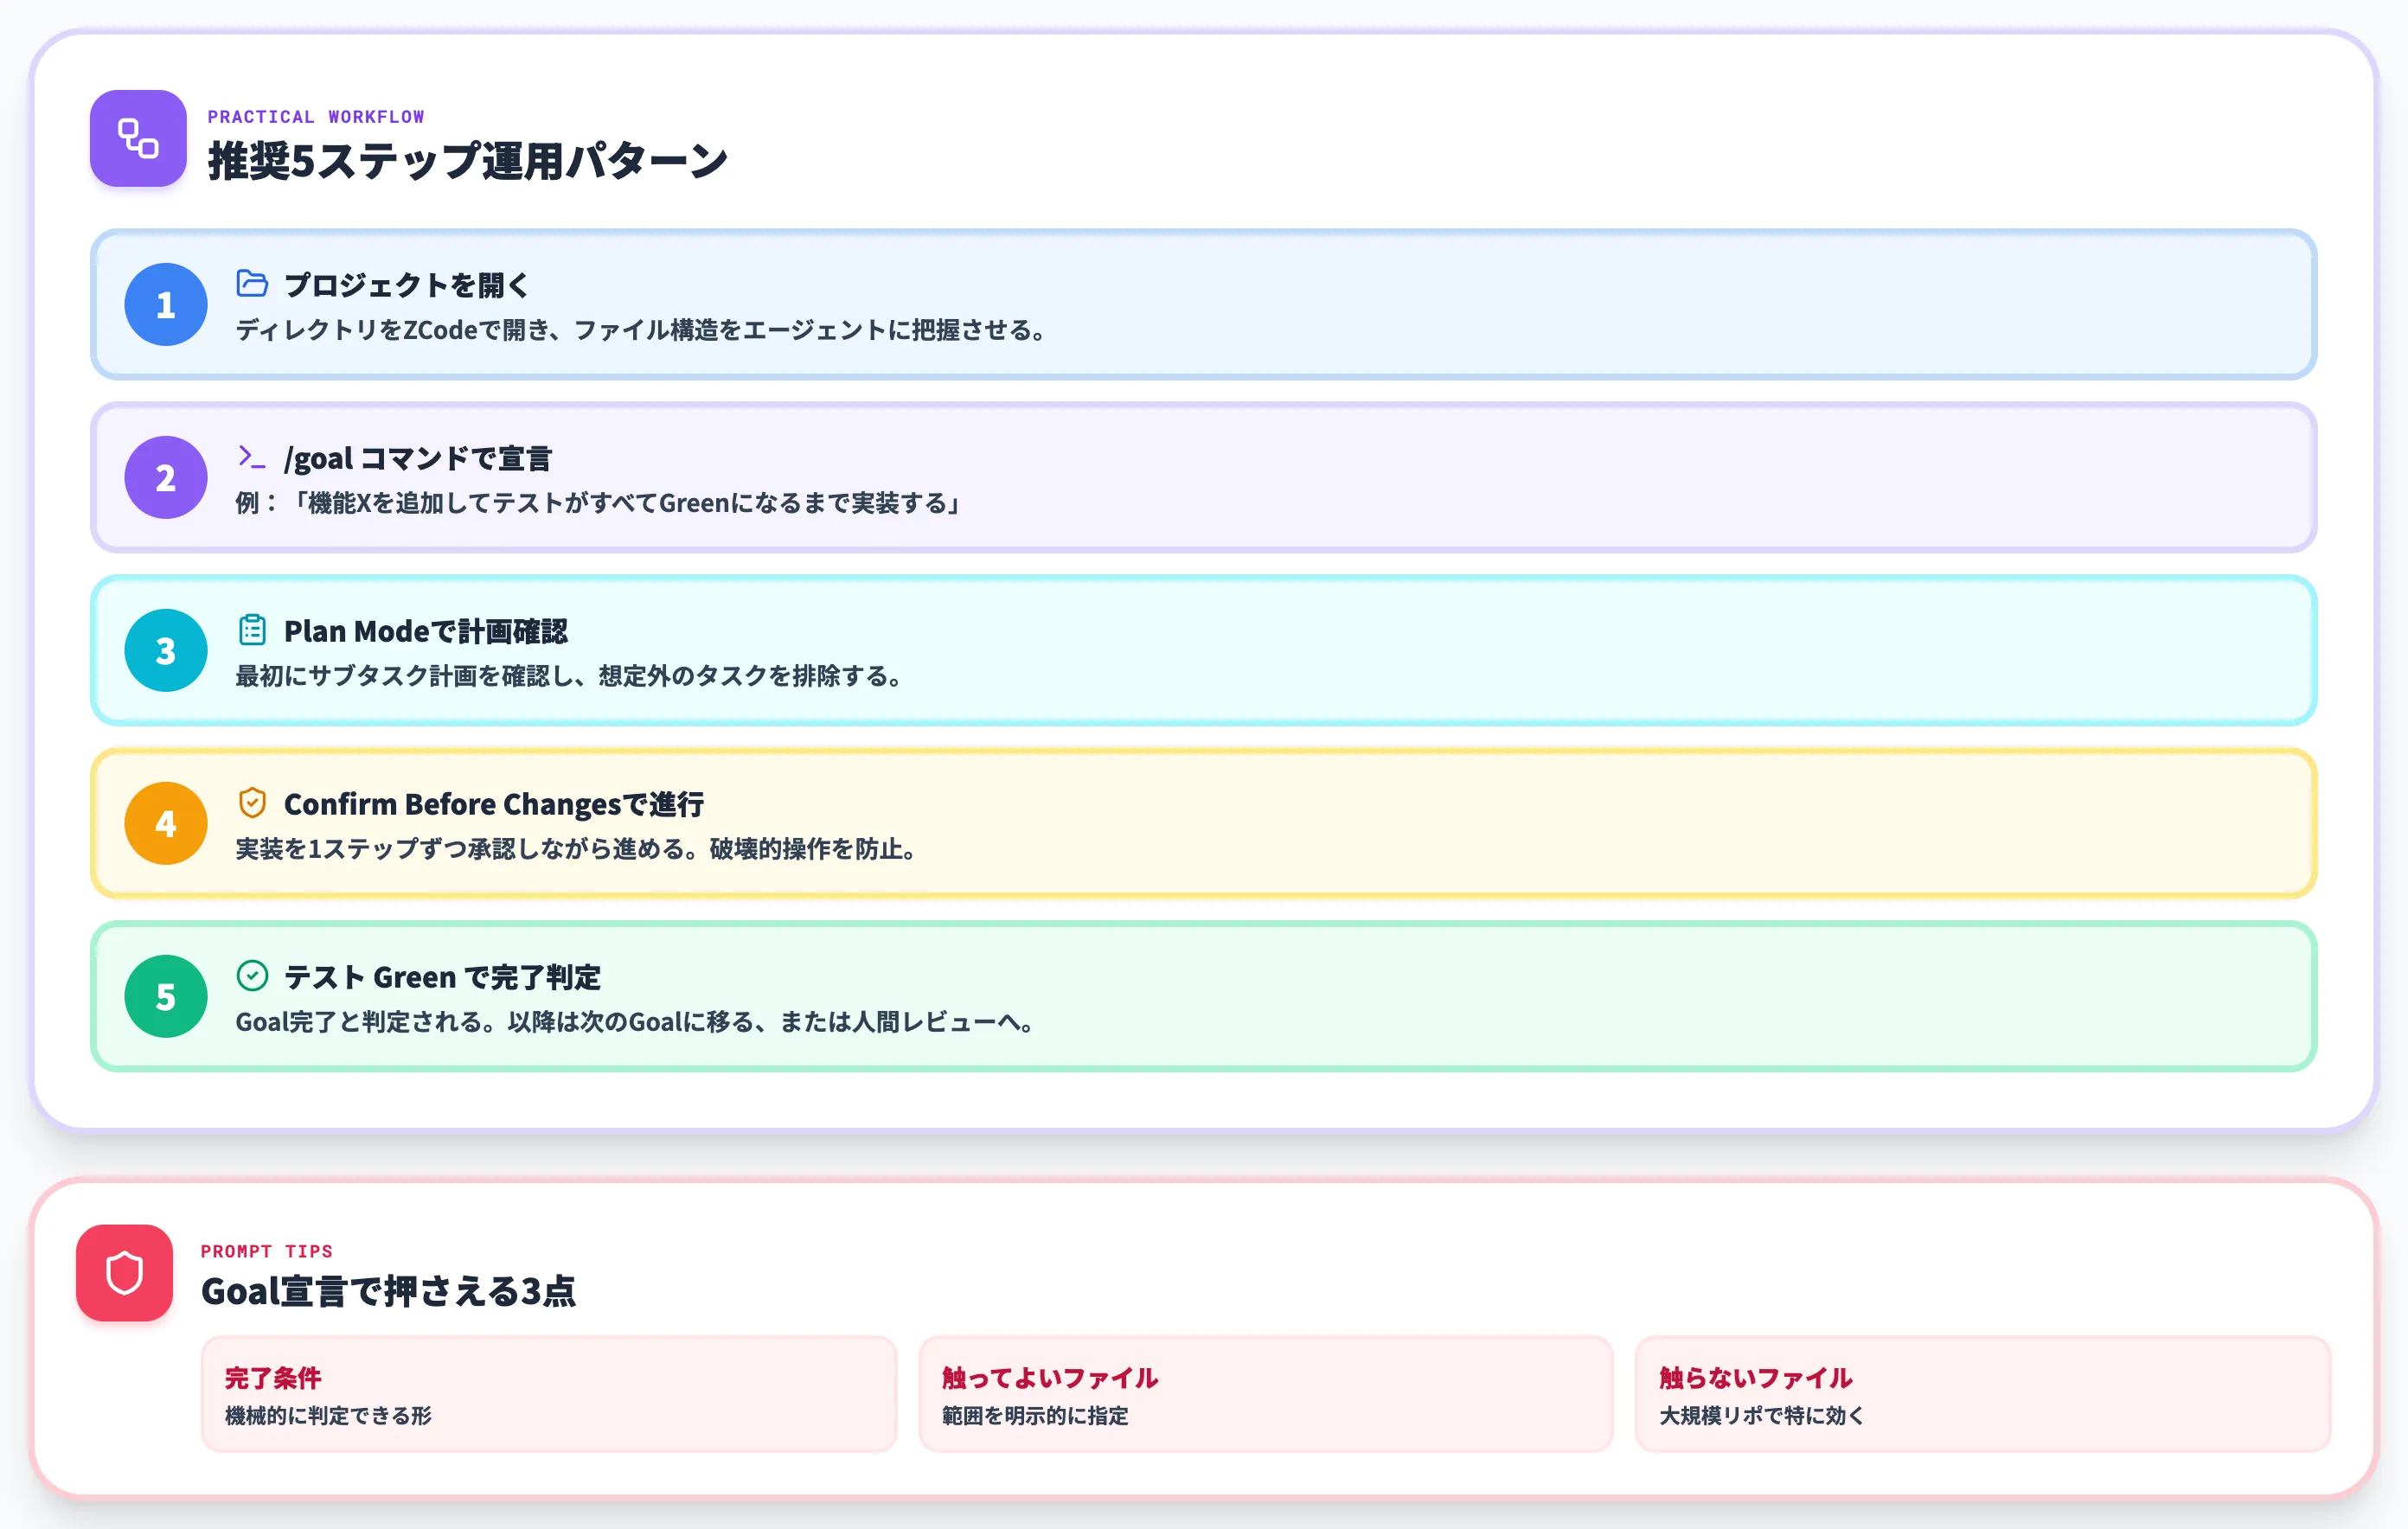
Task: Click the purple workflow icon beside PRACTICAL WORKFLOW
Action: (x=138, y=138)
